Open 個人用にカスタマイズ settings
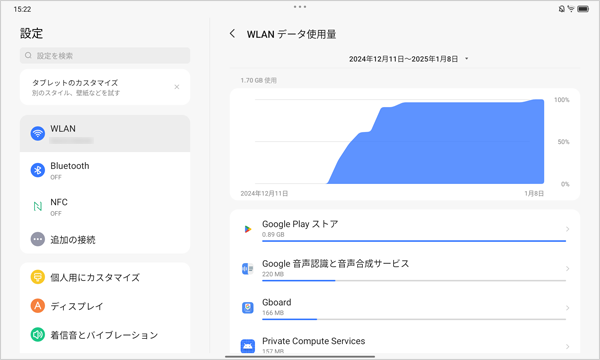 (x=105, y=277)
